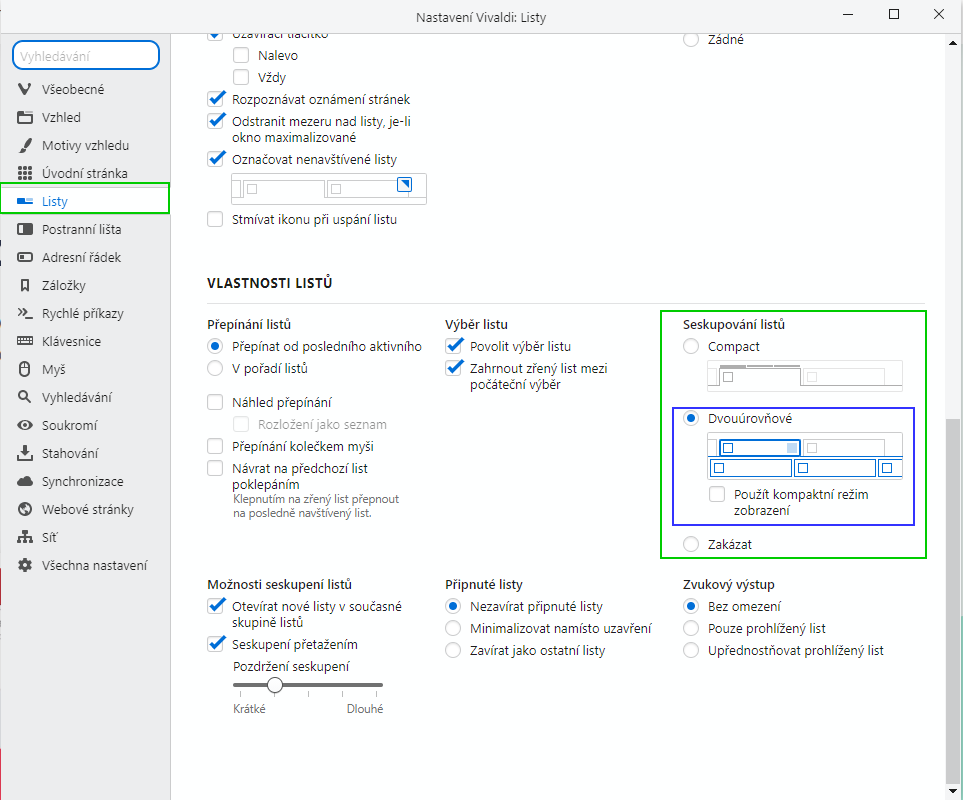Choose Zavírat jako ostatní listy
Image resolution: width=963 pixels, height=800 pixels.
click(x=453, y=650)
